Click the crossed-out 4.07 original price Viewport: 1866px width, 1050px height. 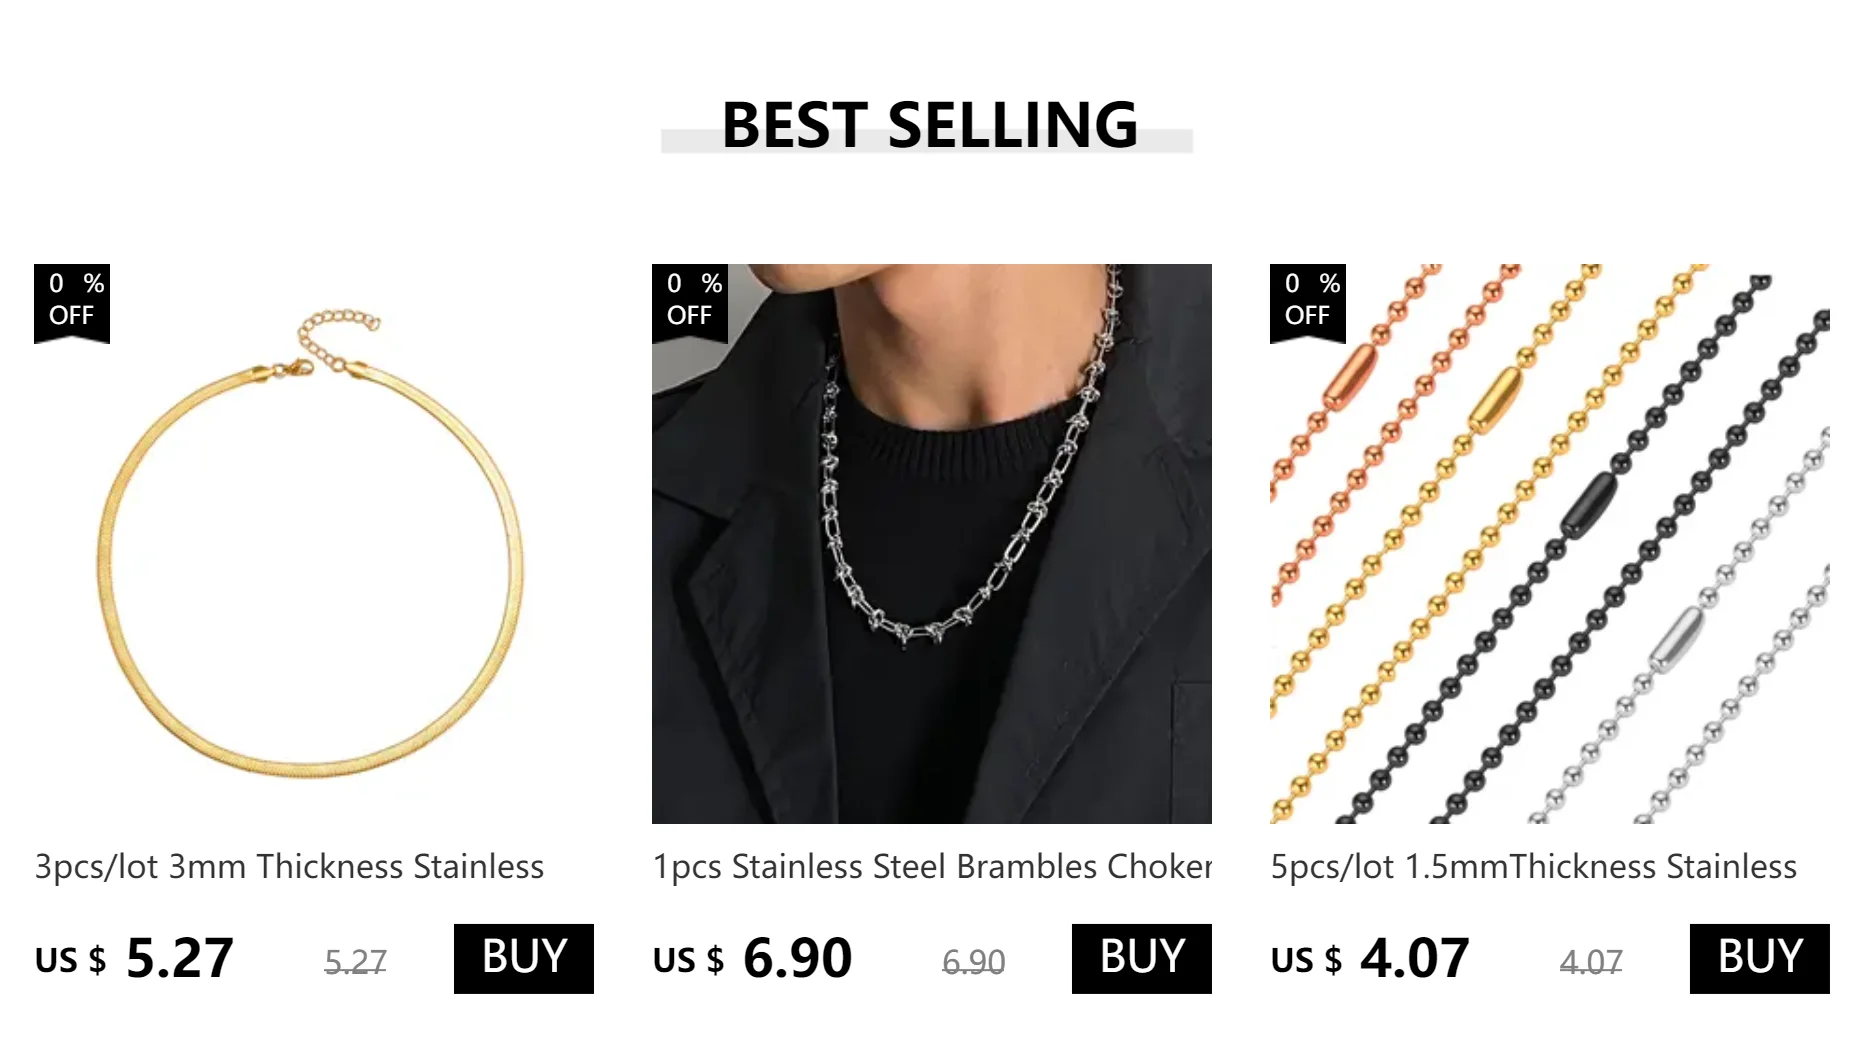1591,962
